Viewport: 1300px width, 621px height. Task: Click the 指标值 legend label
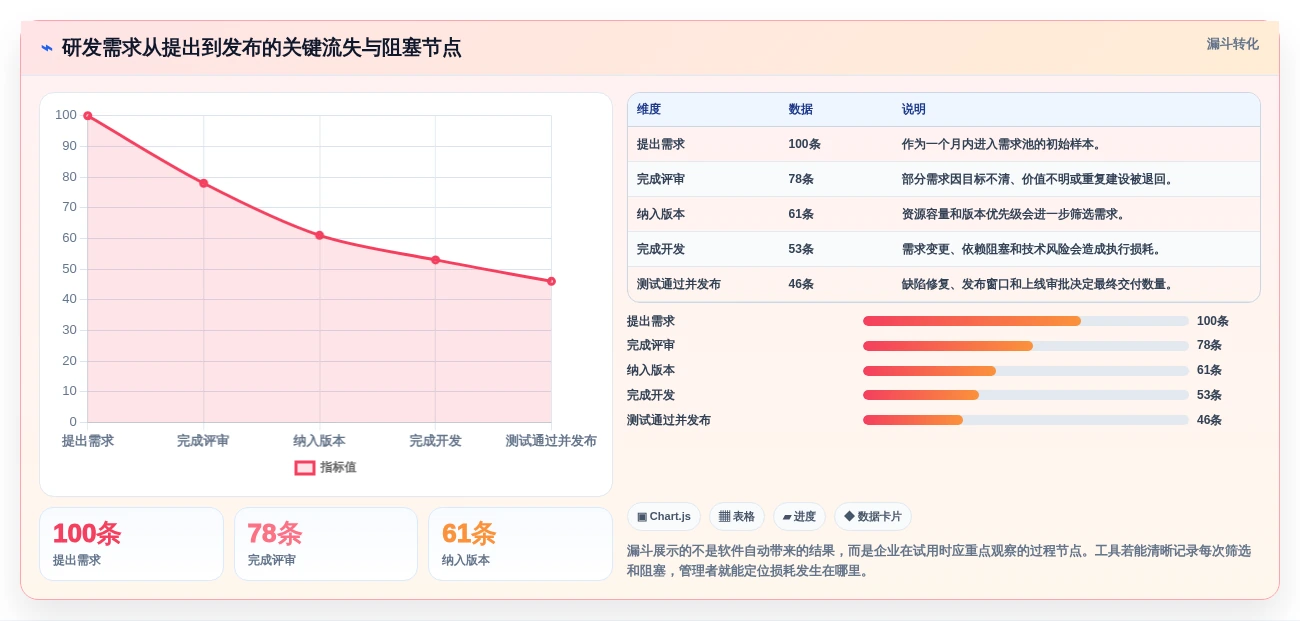tap(338, 467)
